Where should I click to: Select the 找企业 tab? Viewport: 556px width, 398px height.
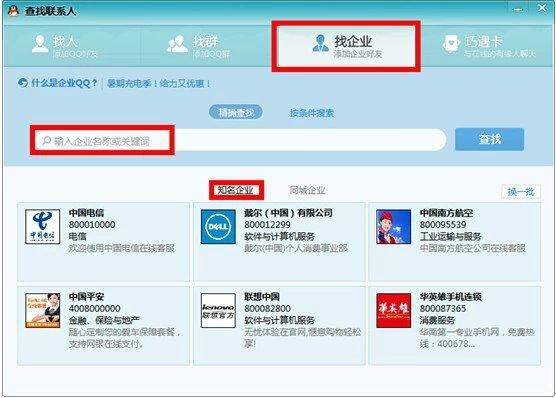click(346, 46)
